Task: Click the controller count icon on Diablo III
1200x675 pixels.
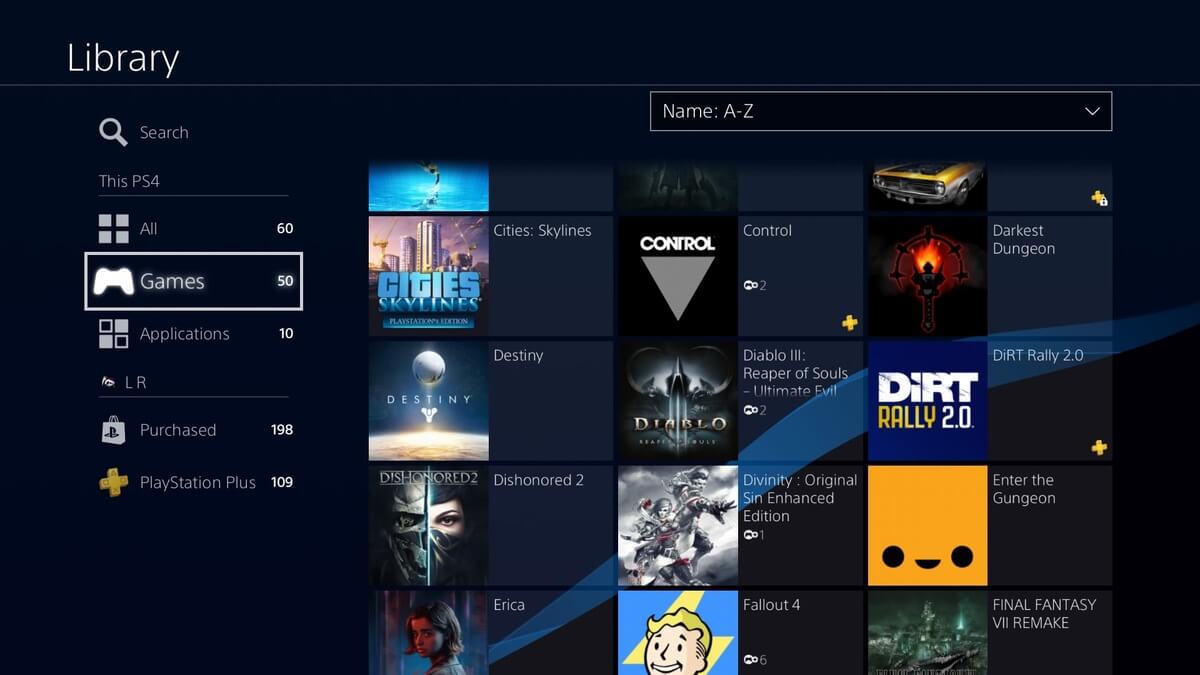Action: (750, 410)
